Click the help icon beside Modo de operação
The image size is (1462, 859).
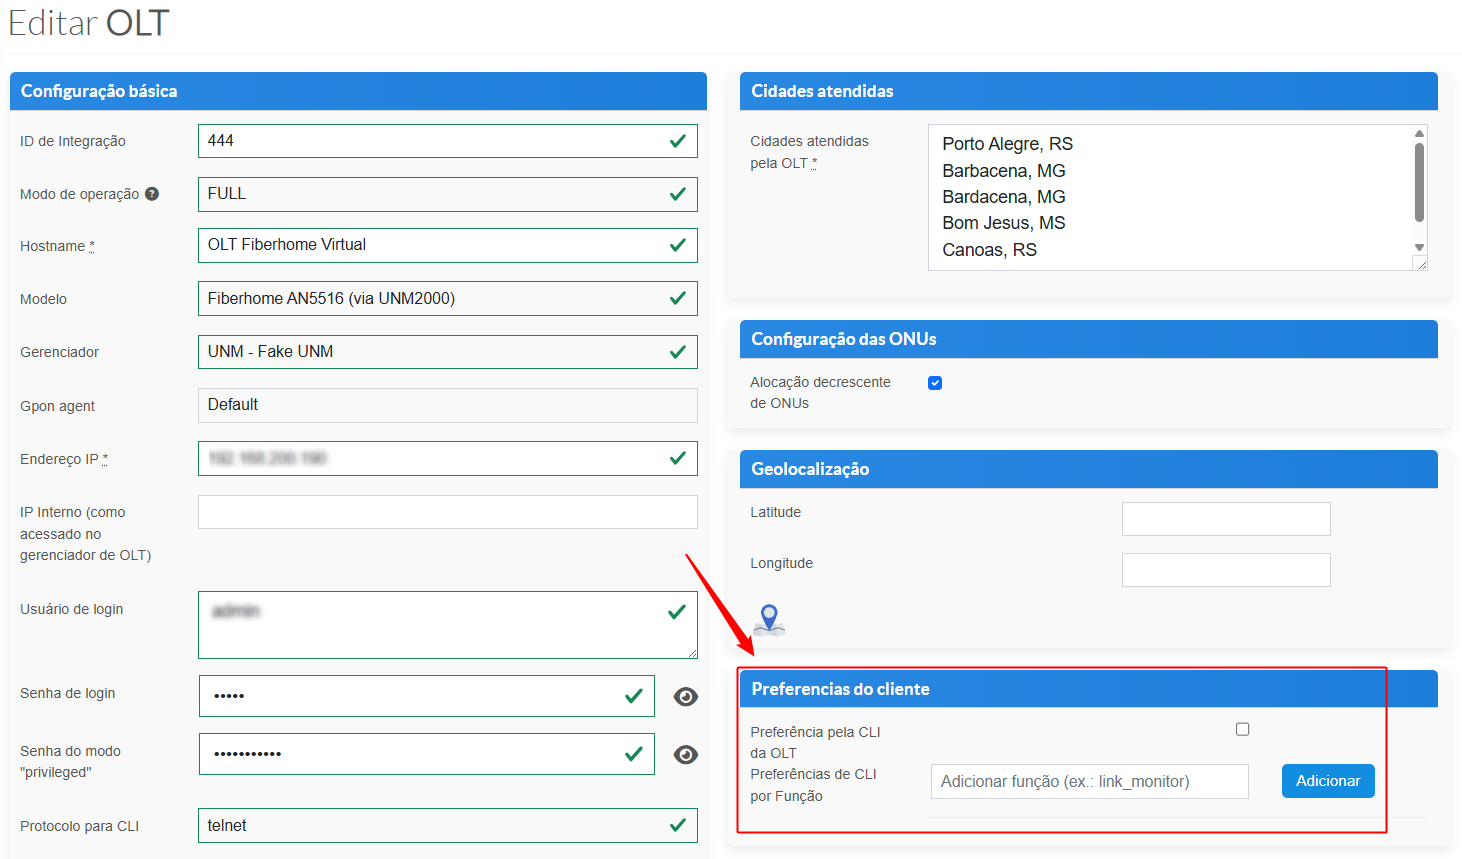click(x=152, y=194)
